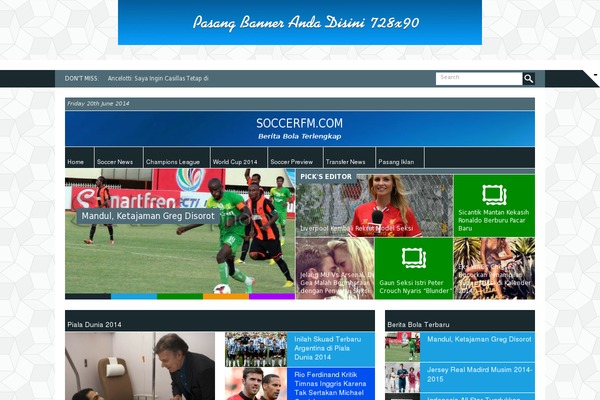Open Argentina squad team thumbnail
Image resolution: width=600 pixels, height=400 pixels.
[256, 349]
